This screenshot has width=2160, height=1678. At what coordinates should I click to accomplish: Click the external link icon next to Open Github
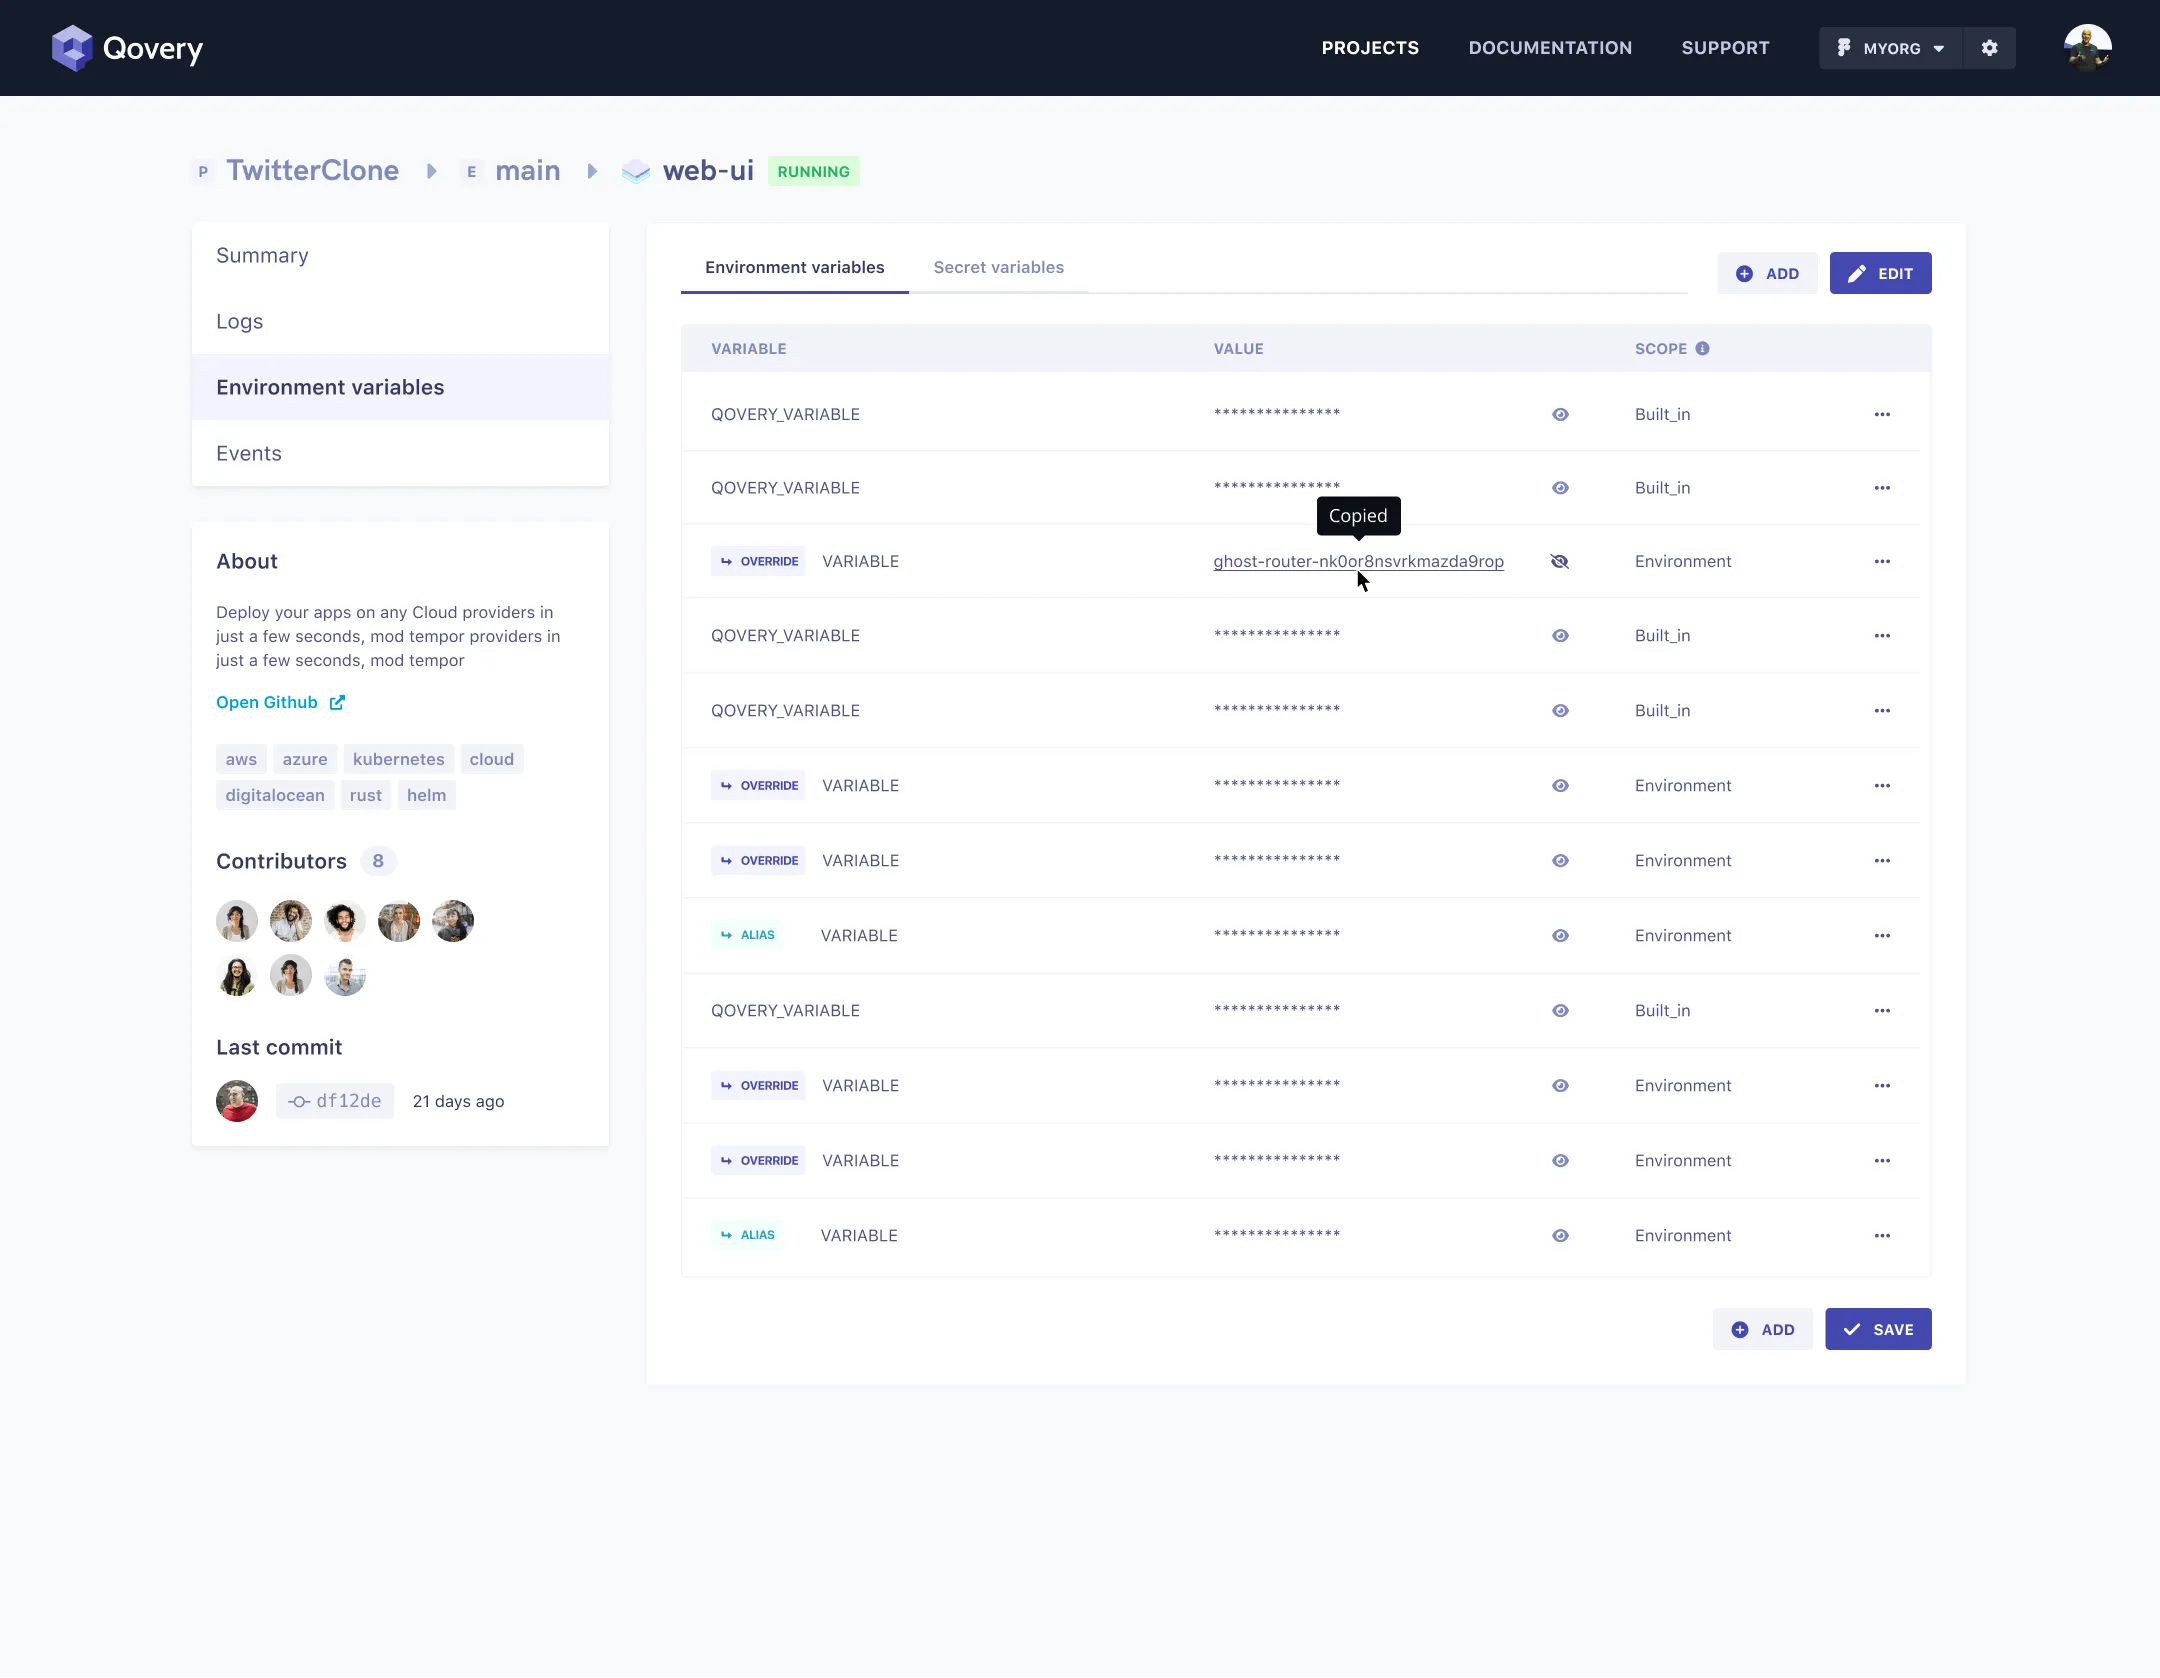337,702
